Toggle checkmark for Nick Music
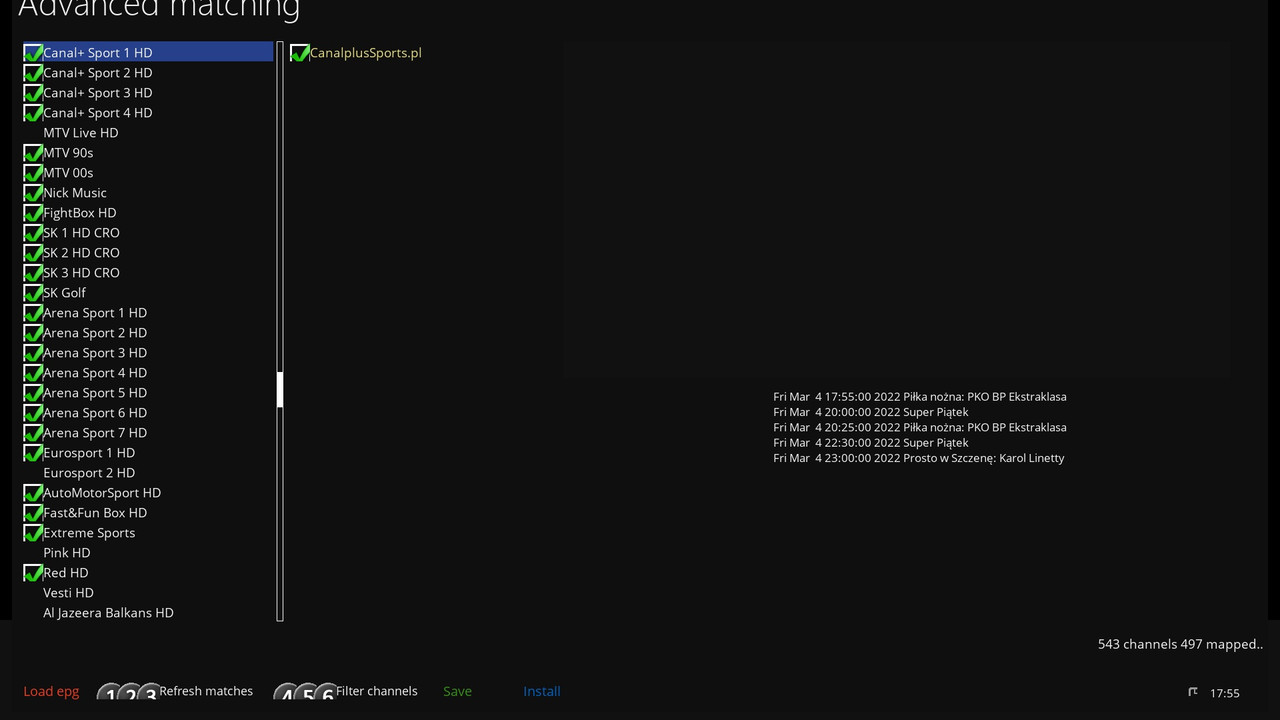 [x=33, y=192]
